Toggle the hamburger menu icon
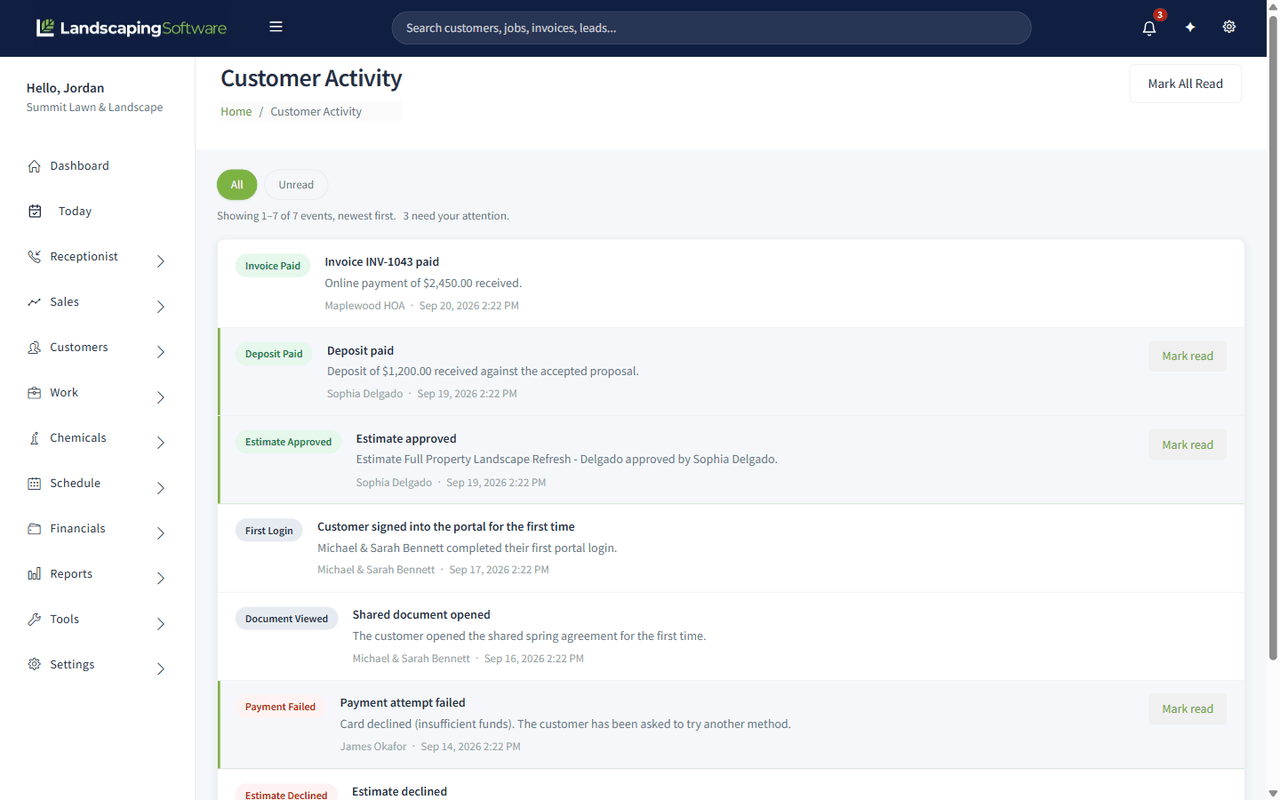This screenshot has width=1280, height=800. (x=276, y=27)
